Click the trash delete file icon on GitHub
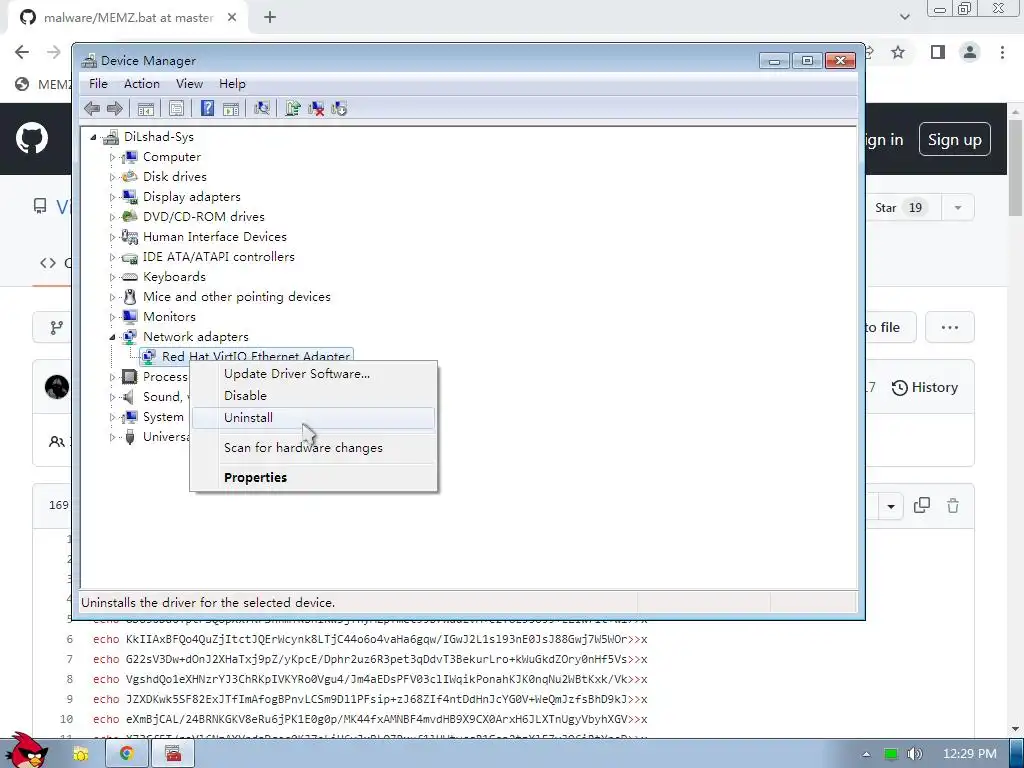This screenshot has width=1024, height=768. tap(953, 505)
